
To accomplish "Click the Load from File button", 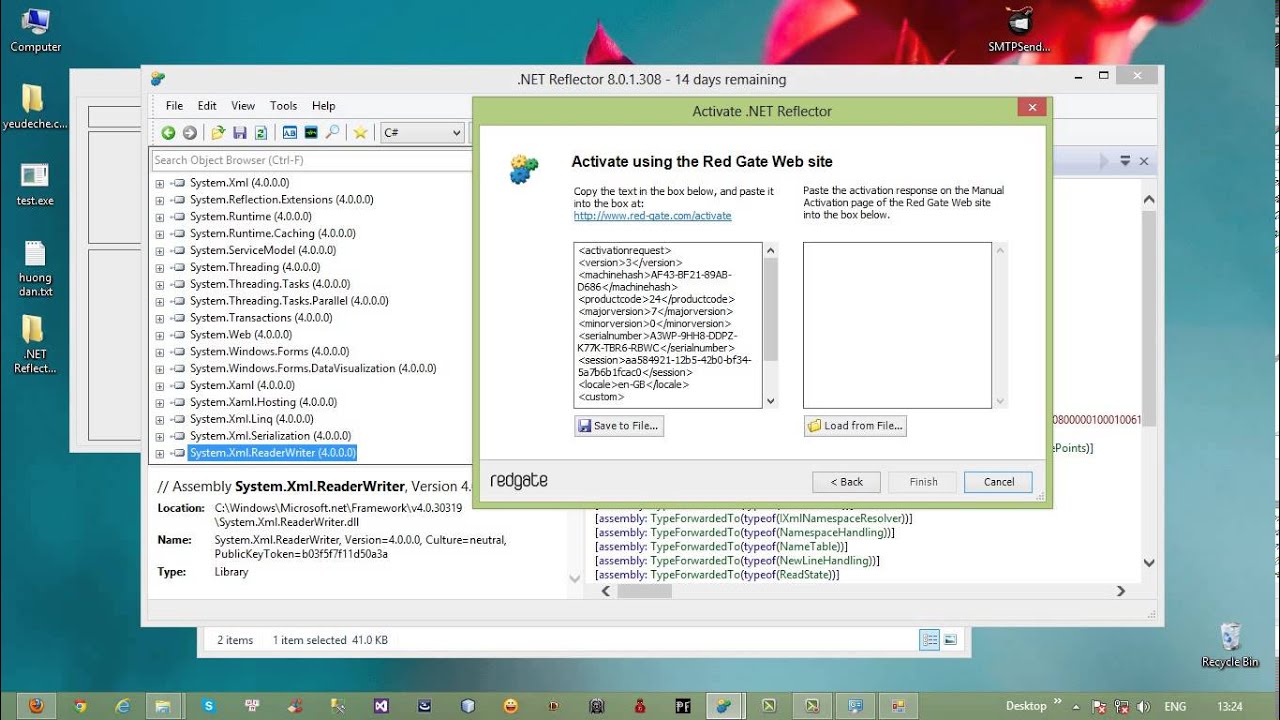I will 855,426.
